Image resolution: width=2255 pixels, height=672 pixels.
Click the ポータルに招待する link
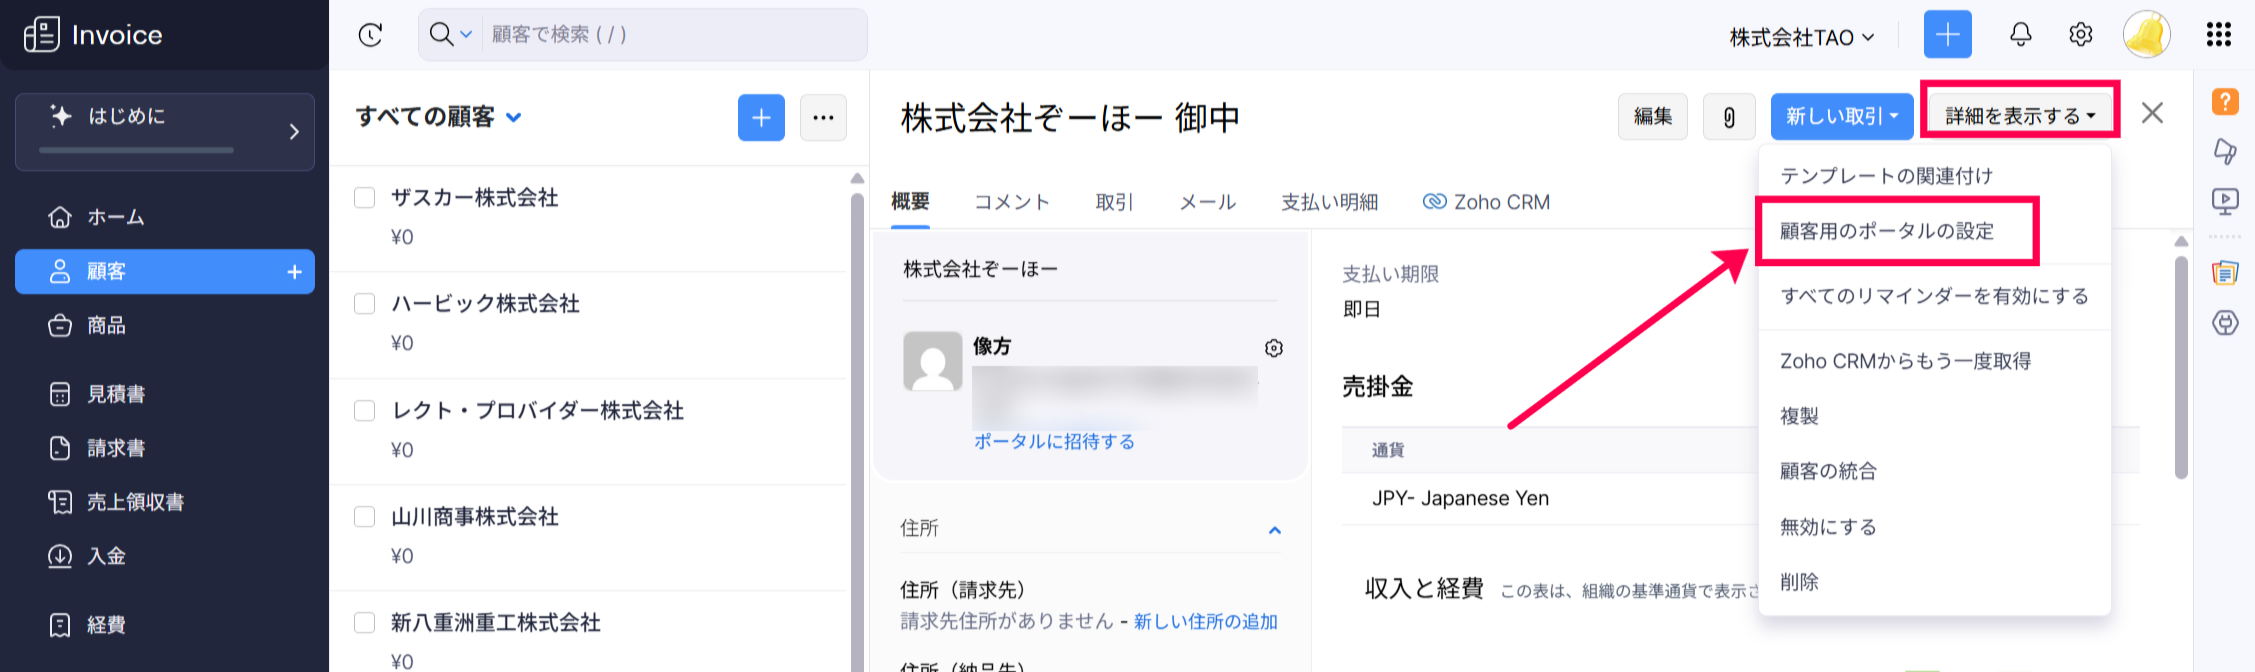click(1054, 442)
